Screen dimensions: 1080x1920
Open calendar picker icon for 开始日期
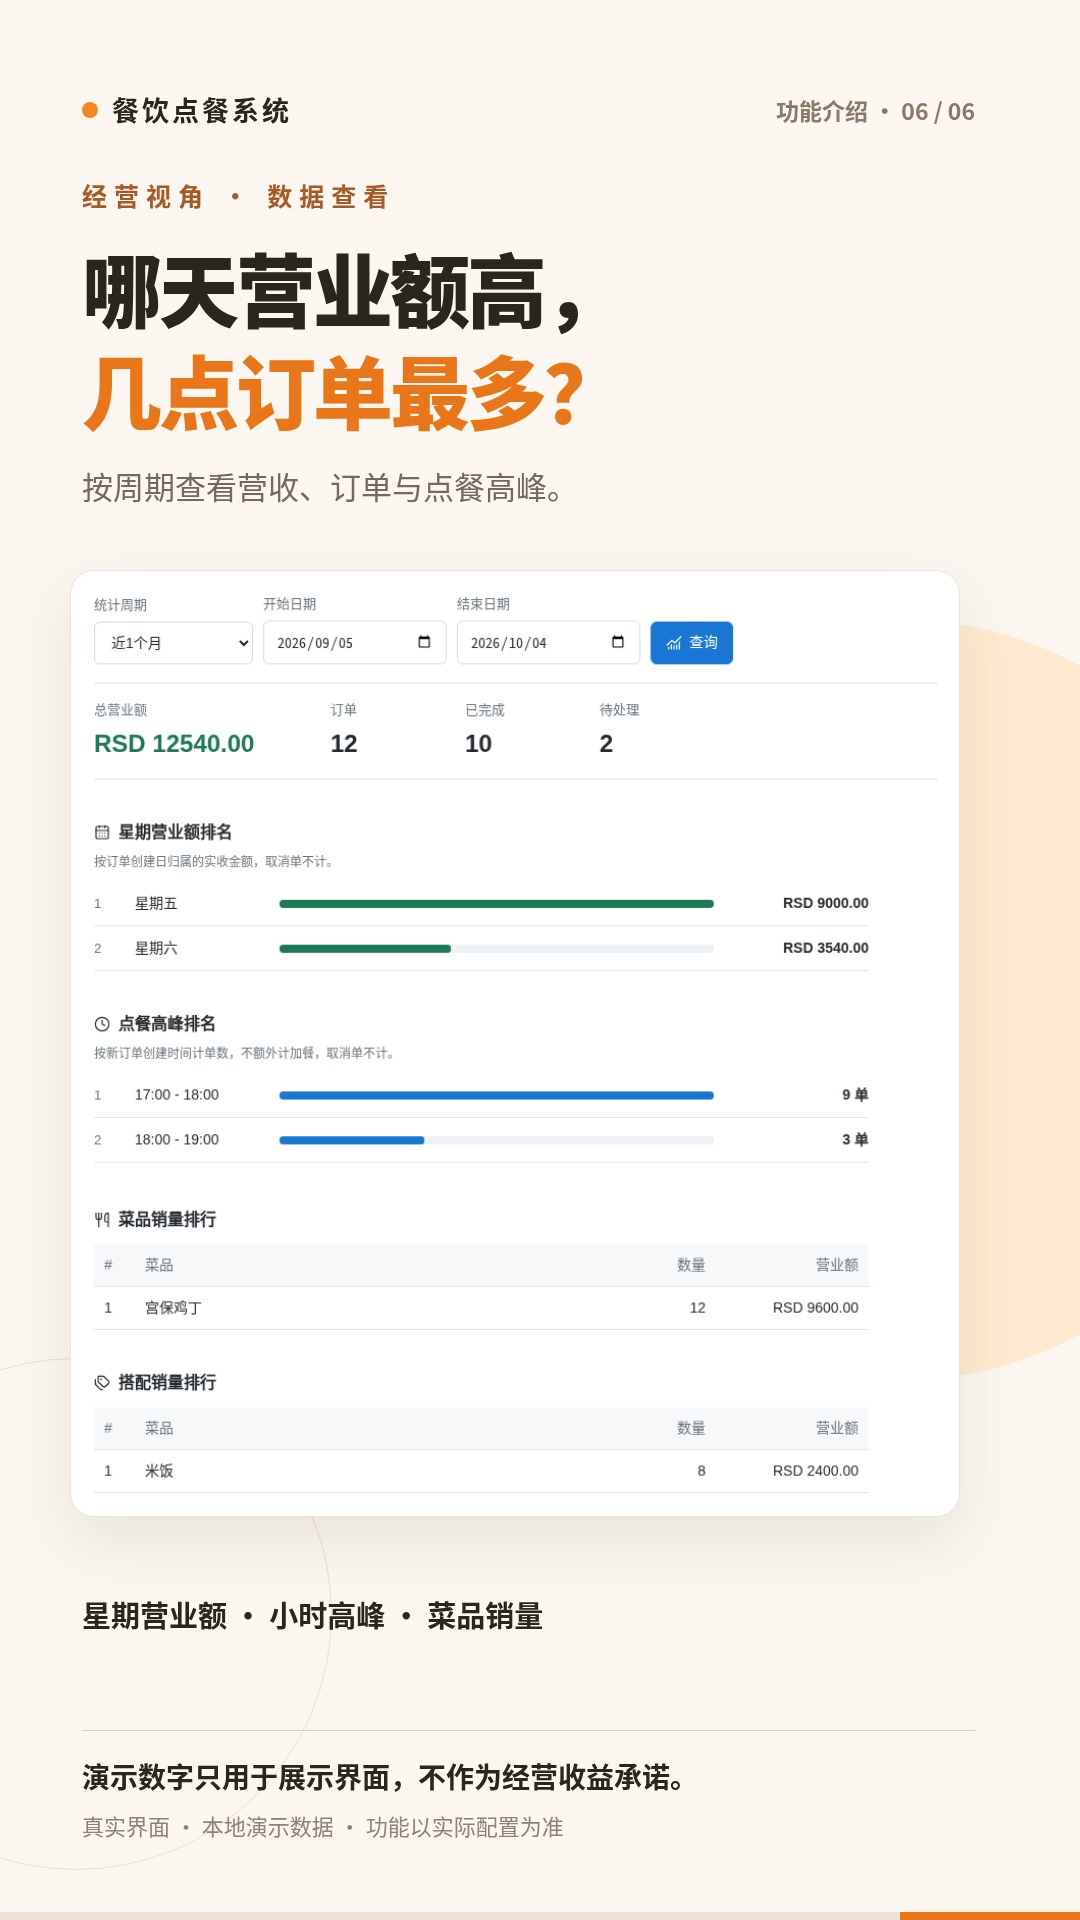point(424,642)
